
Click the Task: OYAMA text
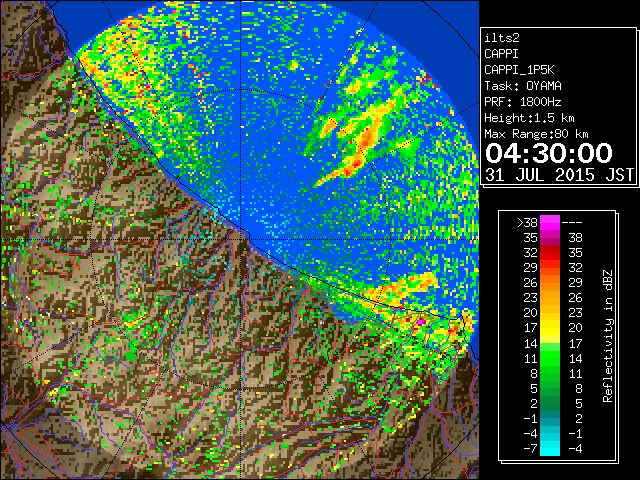(523, 86)
